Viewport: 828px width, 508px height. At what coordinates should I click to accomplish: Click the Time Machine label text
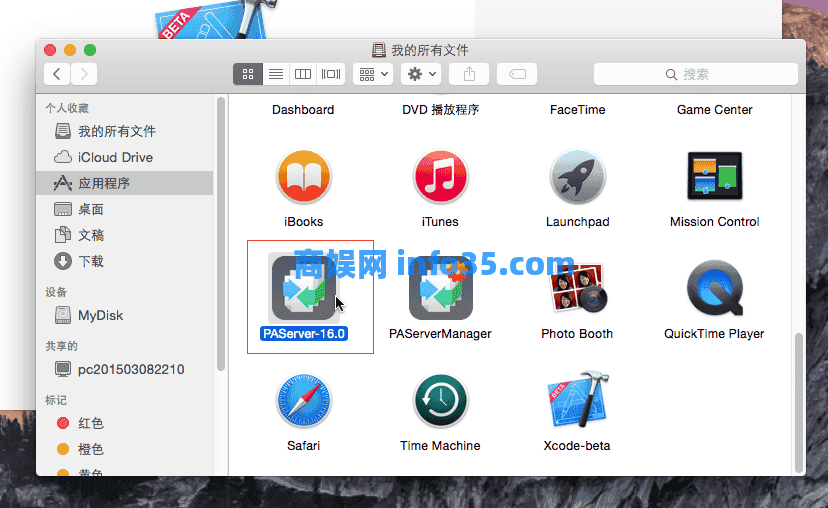click(440, 446)
